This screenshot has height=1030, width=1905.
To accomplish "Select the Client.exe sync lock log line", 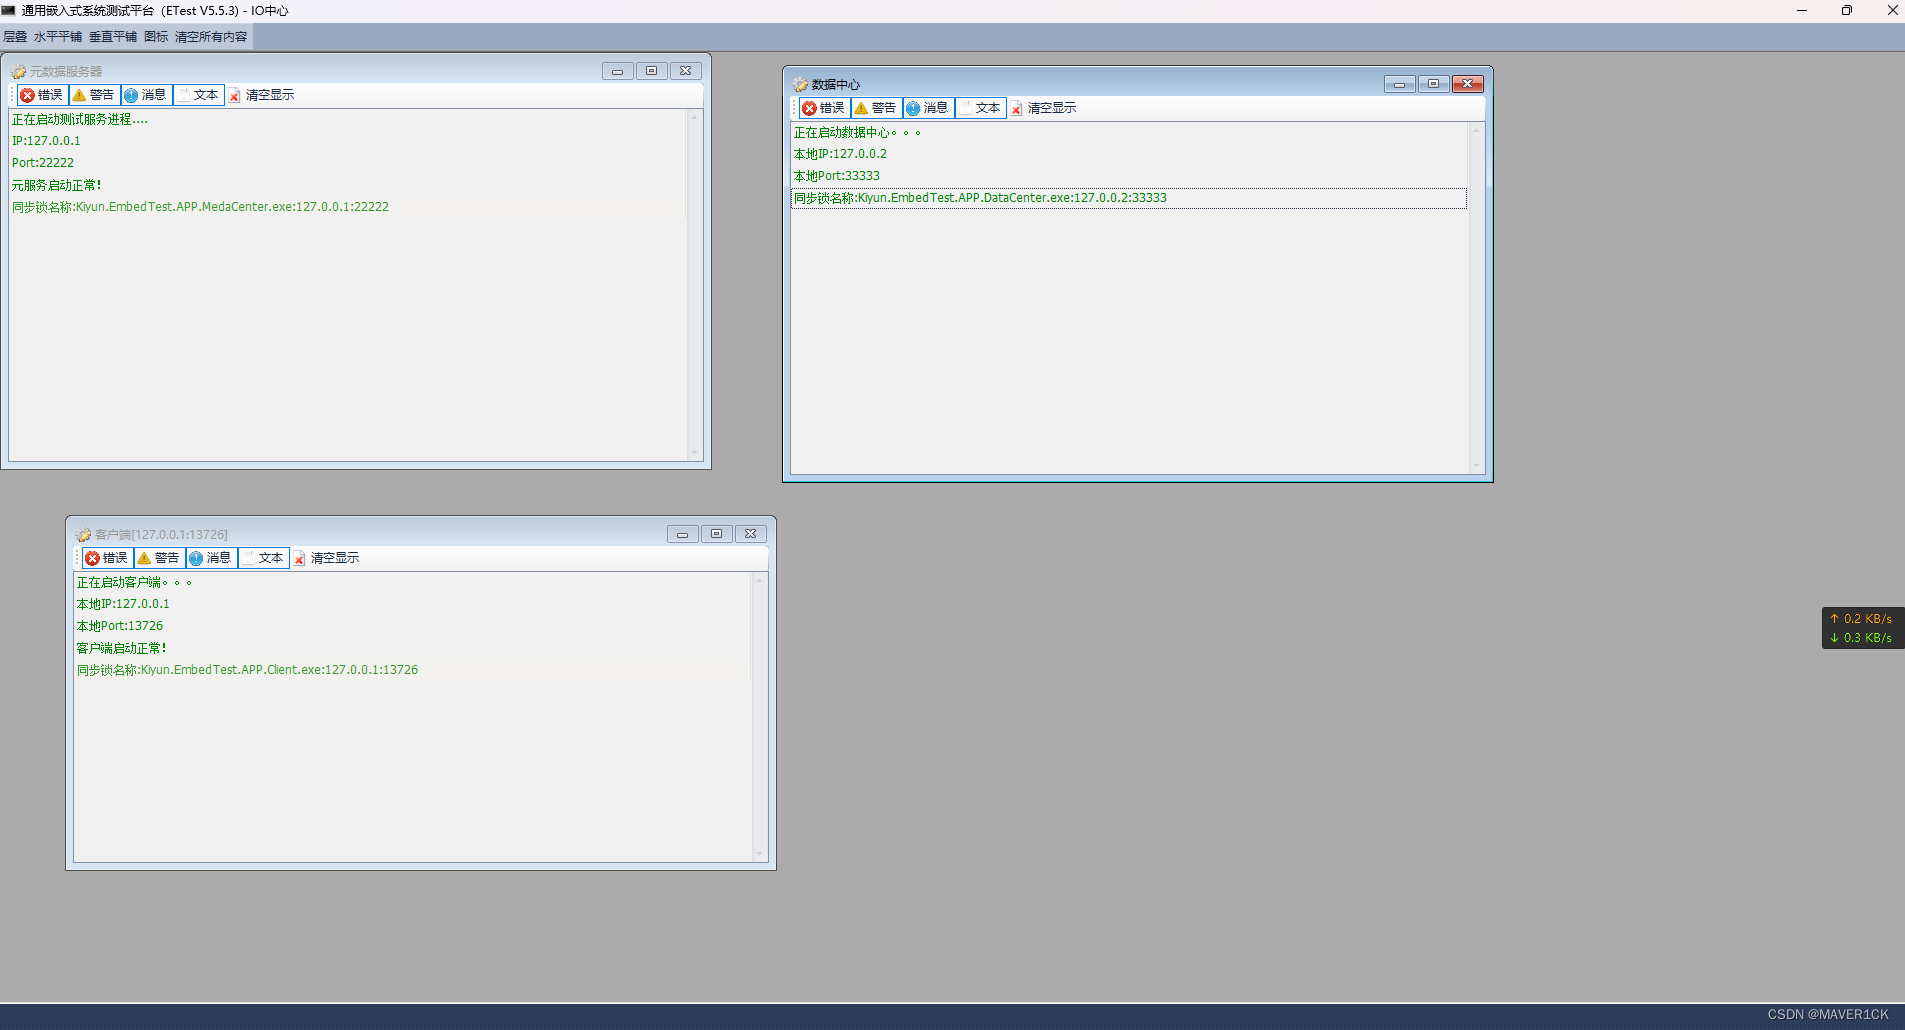I will [x=413, y=671].
